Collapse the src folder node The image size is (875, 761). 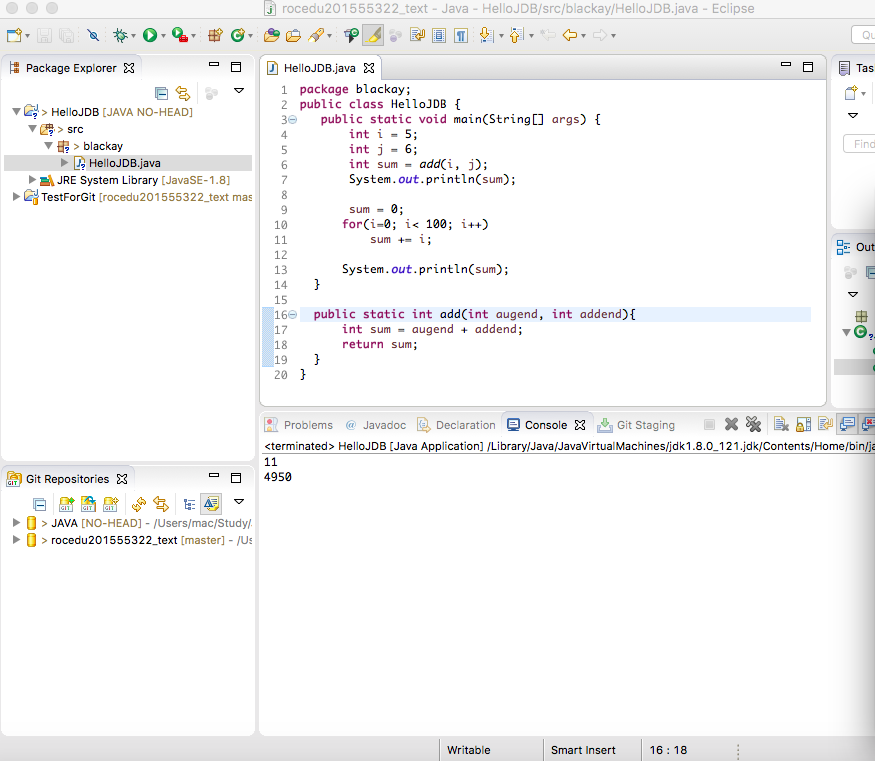[32, 129]
